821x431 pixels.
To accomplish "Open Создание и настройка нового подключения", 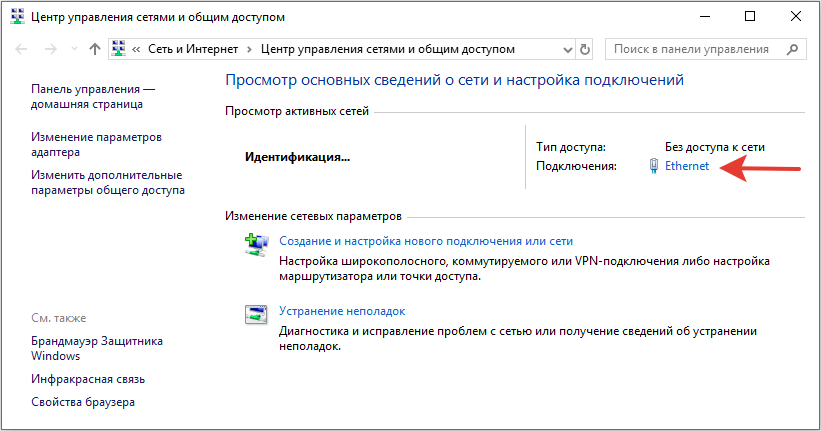I will (x=425, y=241).
